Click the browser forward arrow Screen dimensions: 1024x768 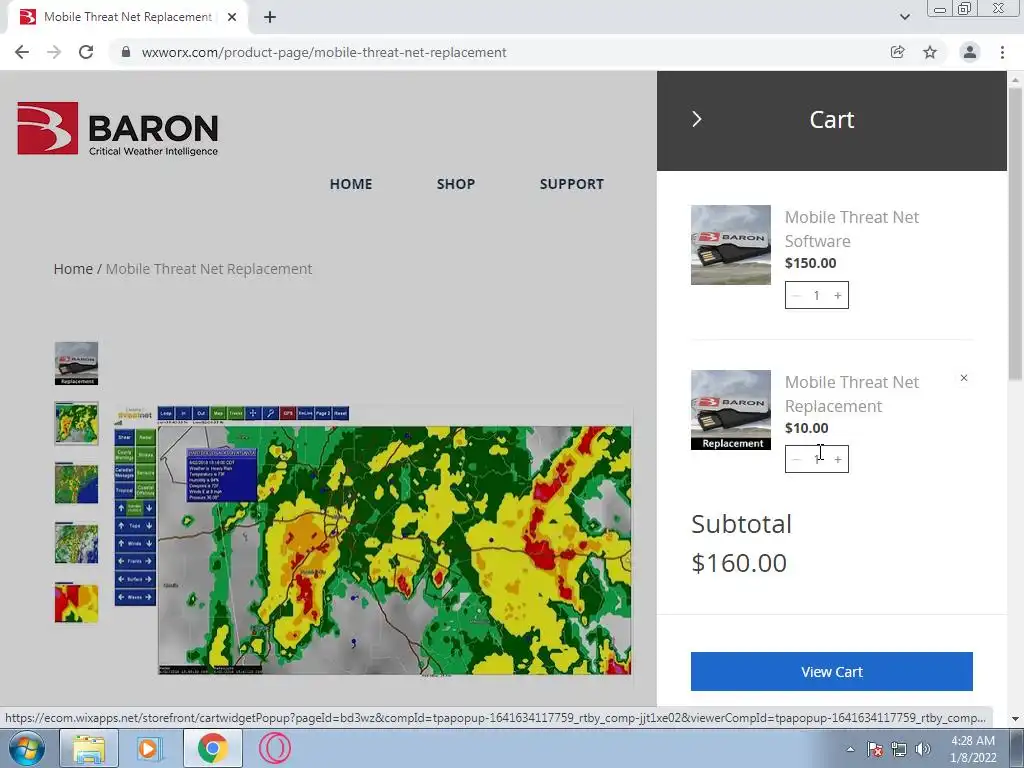(54, 52)
